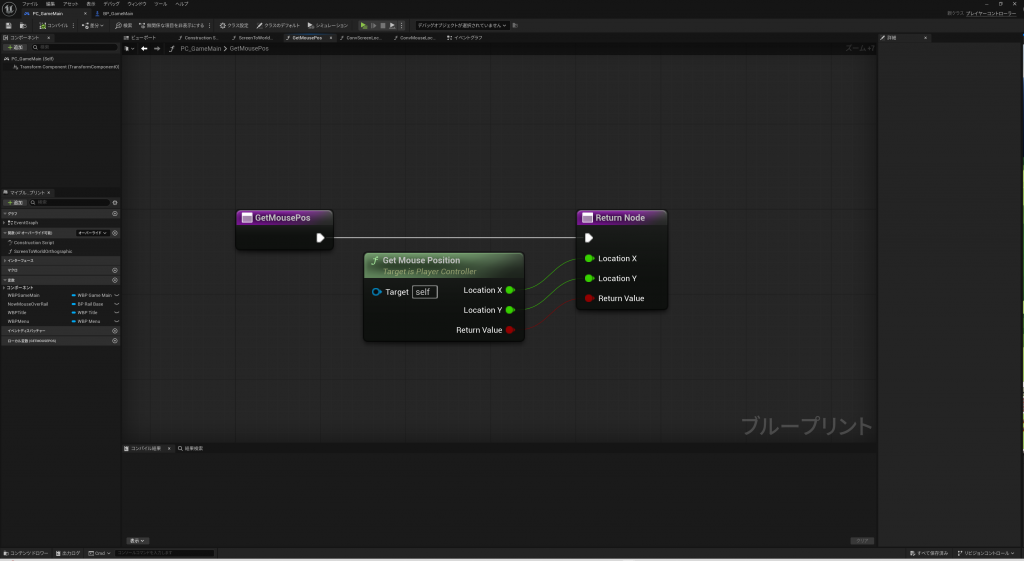This screenshot has width=1024, height=561.
Task: Open the 差分 diff dropdown
Action: click(93, 25)
